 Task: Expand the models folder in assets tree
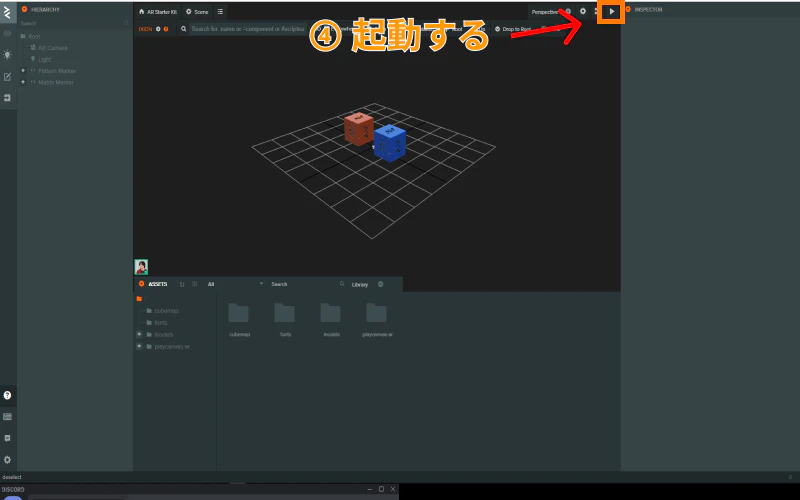point(139,334)
